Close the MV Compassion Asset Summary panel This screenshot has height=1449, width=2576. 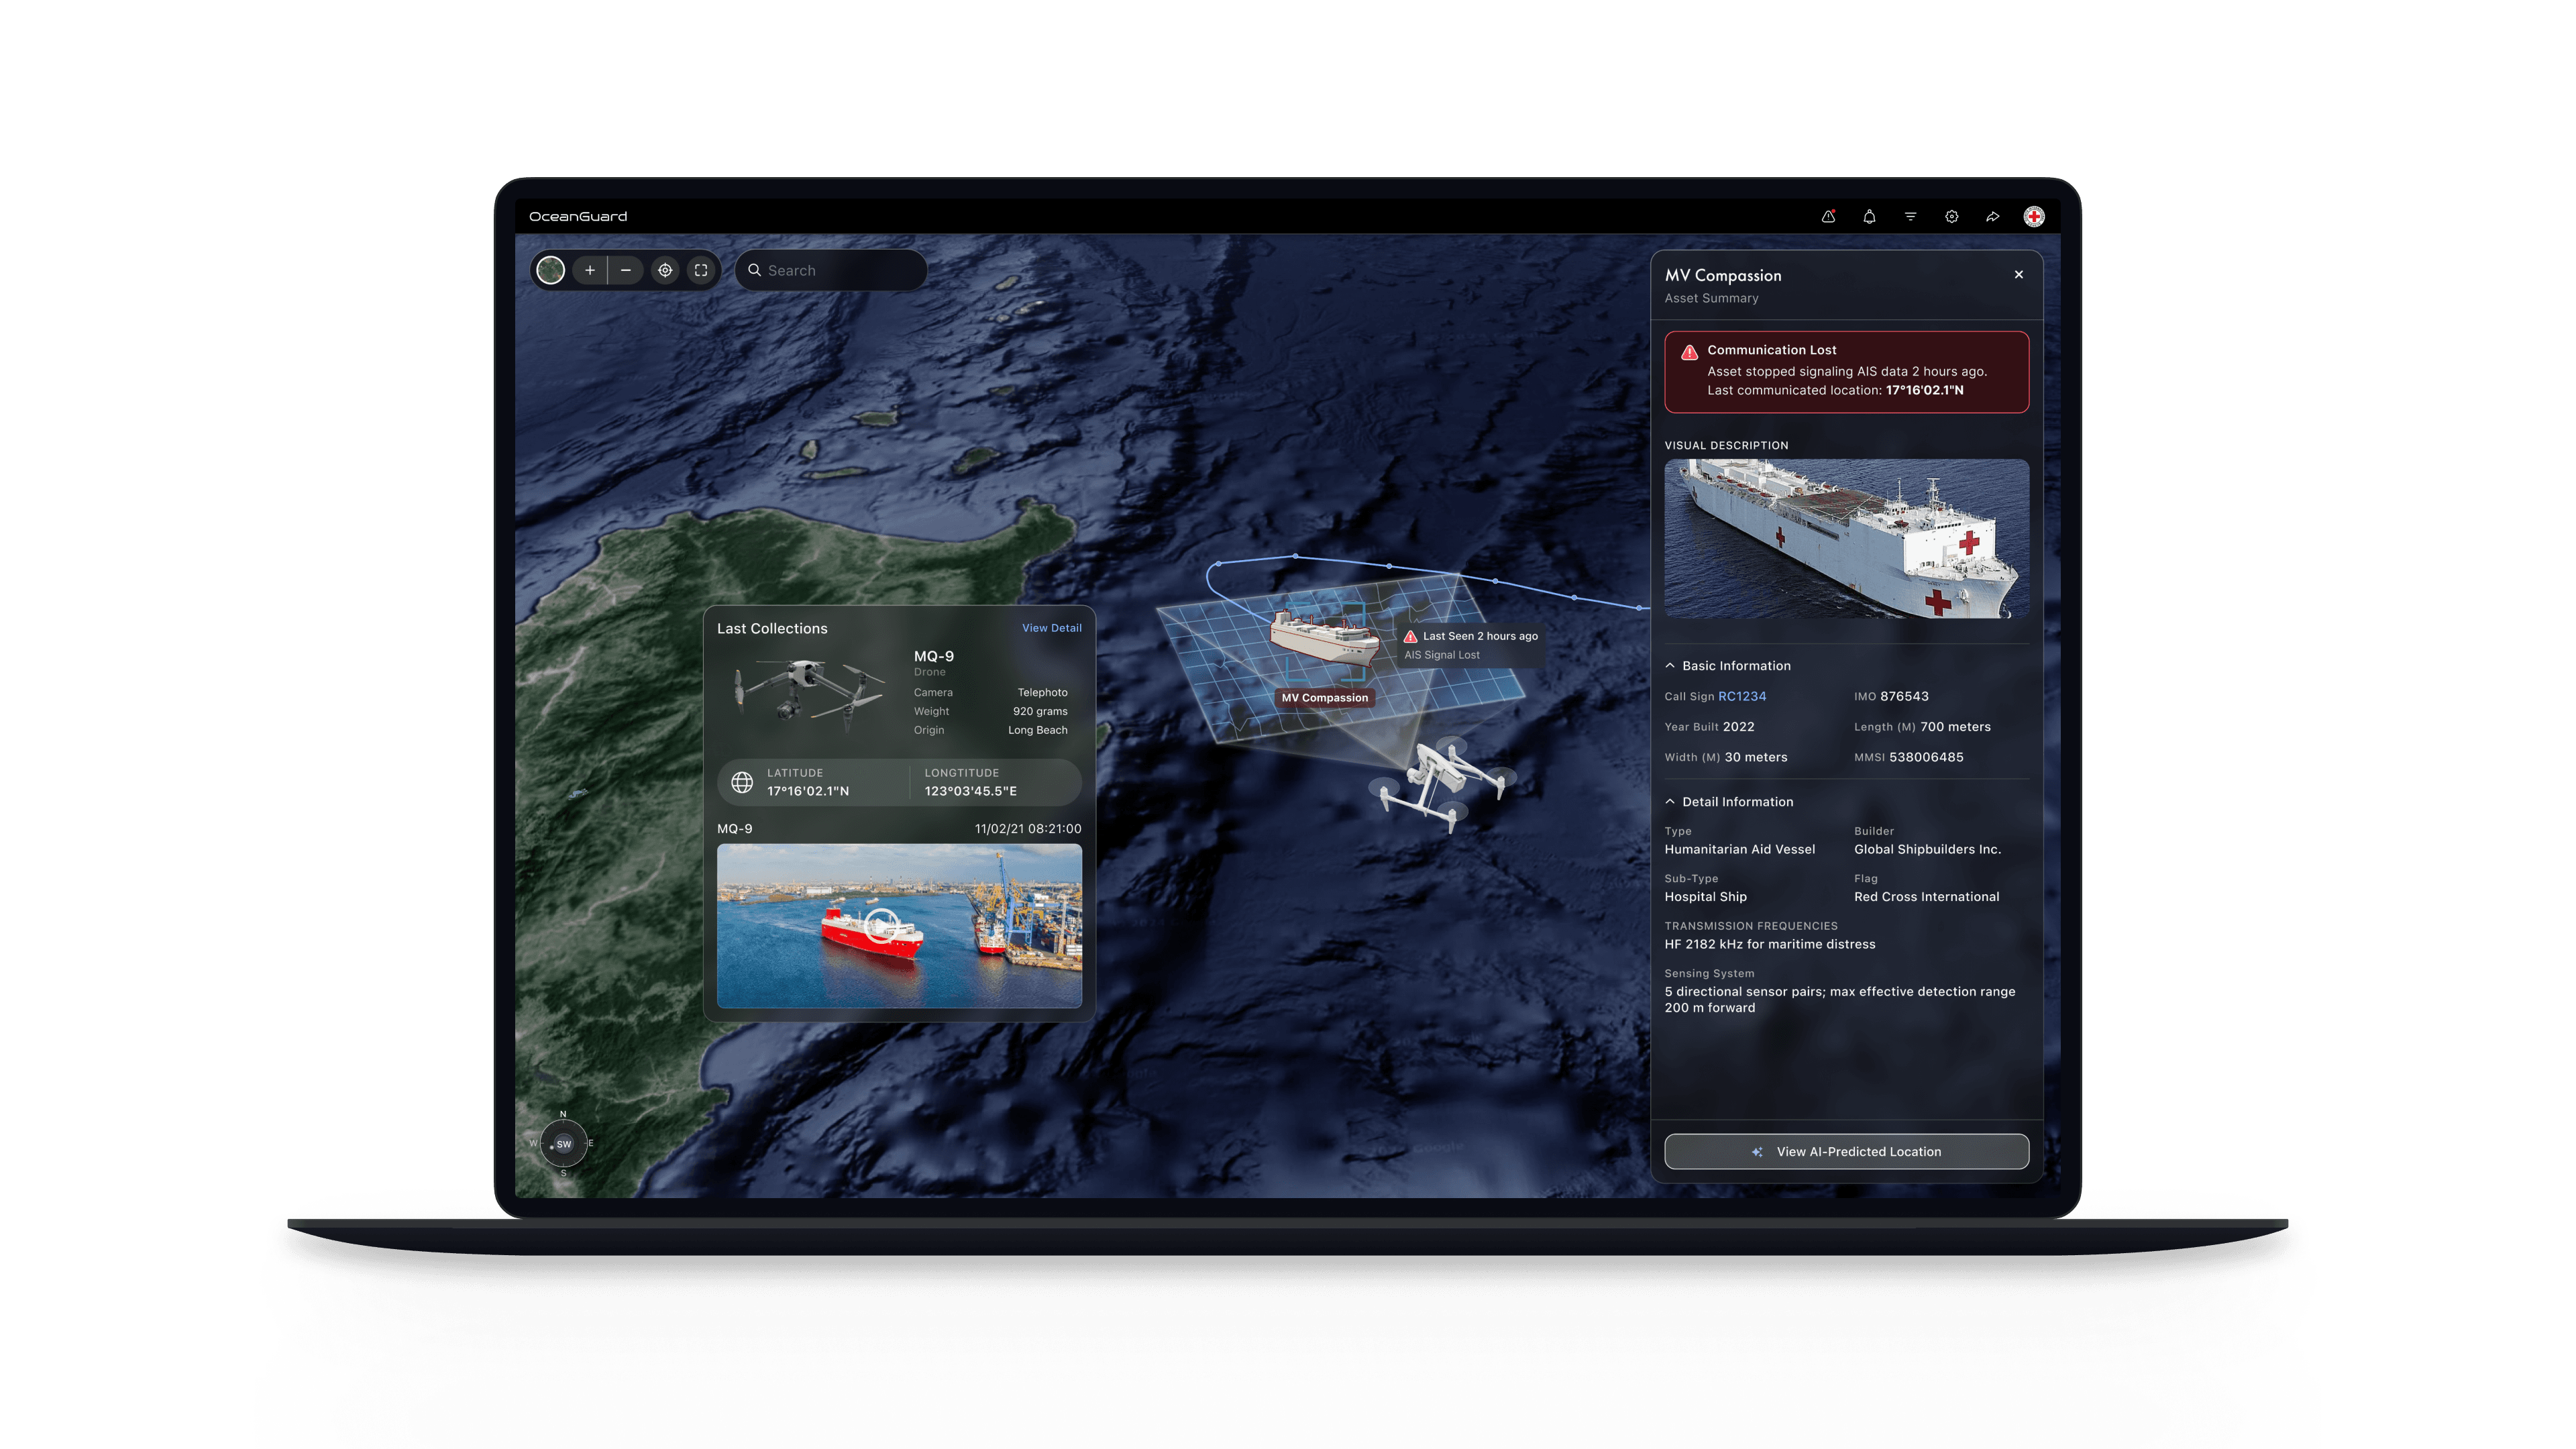click(2018, 274)
